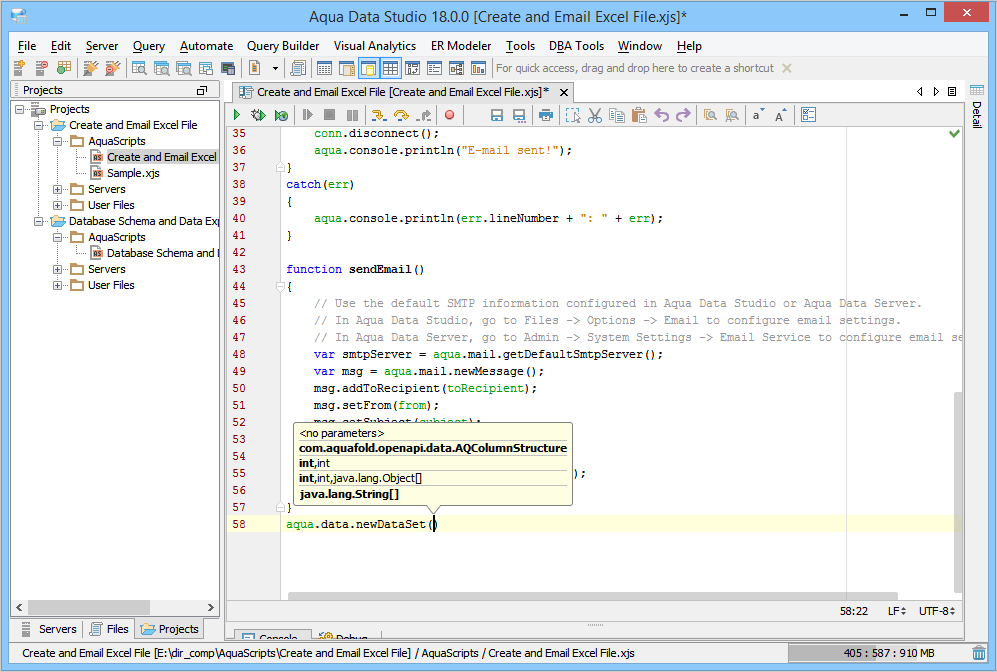
Task: Open the File menu
Action: (x=27, y=46)
